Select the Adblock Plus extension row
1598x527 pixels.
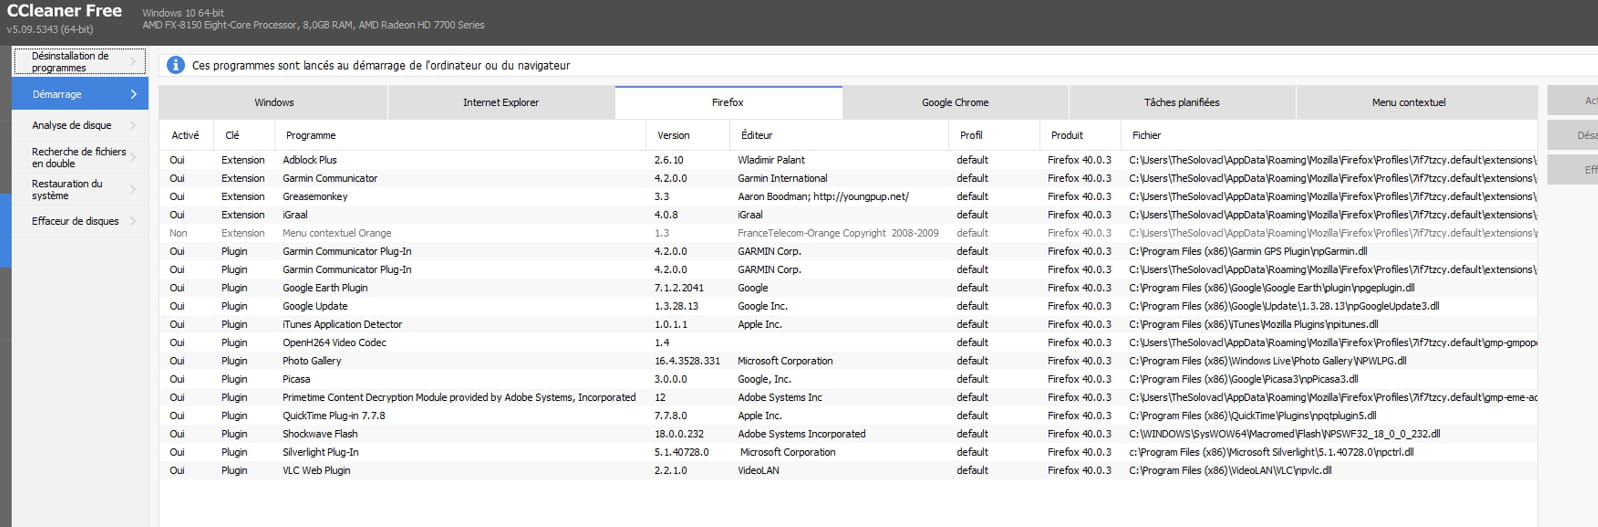pyautogui.click(x=310, y=160)
